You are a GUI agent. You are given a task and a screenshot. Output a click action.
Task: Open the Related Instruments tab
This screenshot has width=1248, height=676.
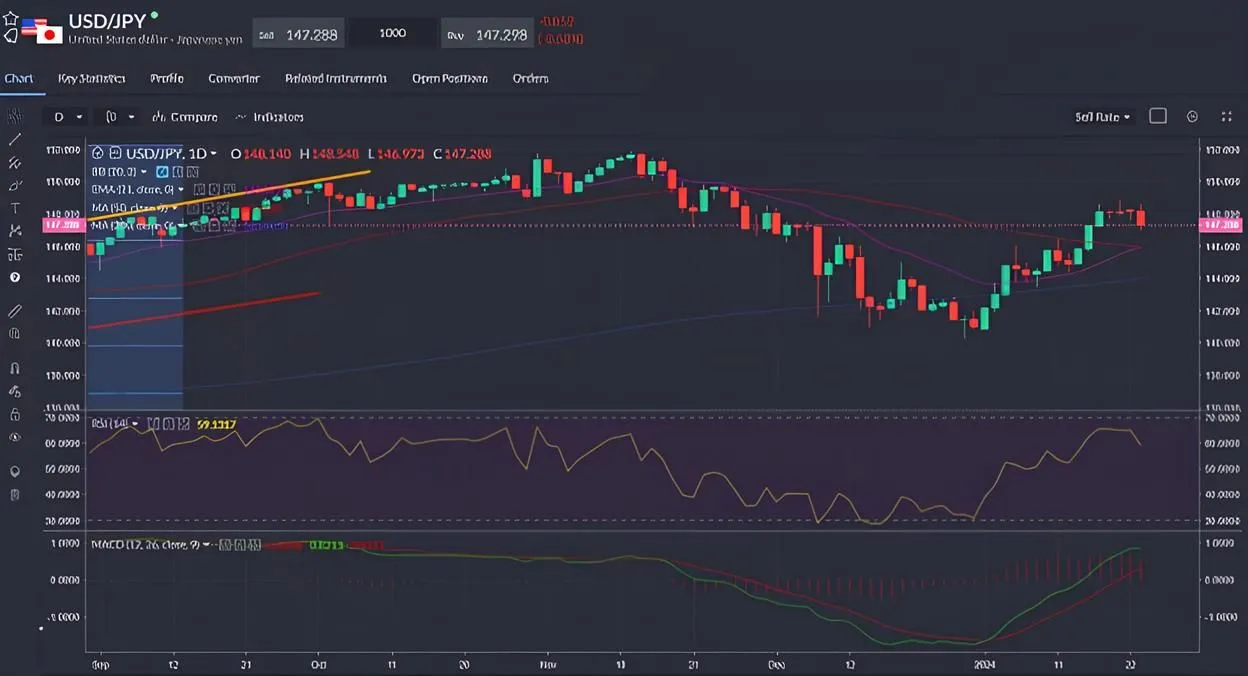(x=337, y=78)
